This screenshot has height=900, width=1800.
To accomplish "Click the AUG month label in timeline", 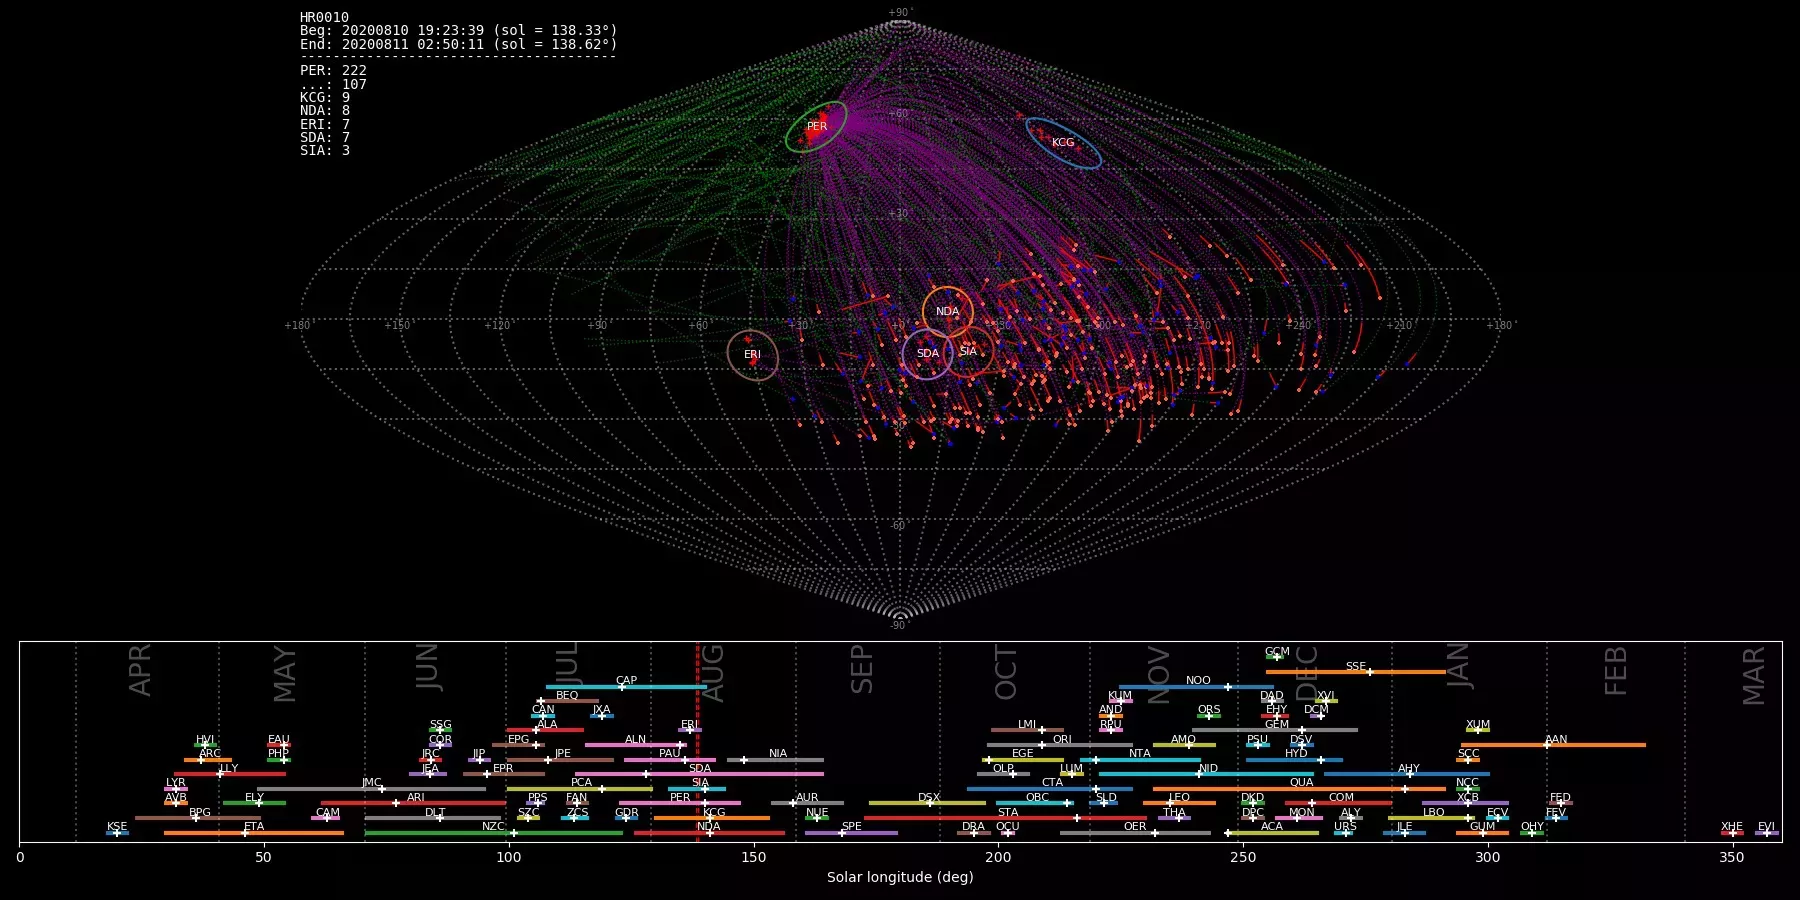I will tap(713, 672).
